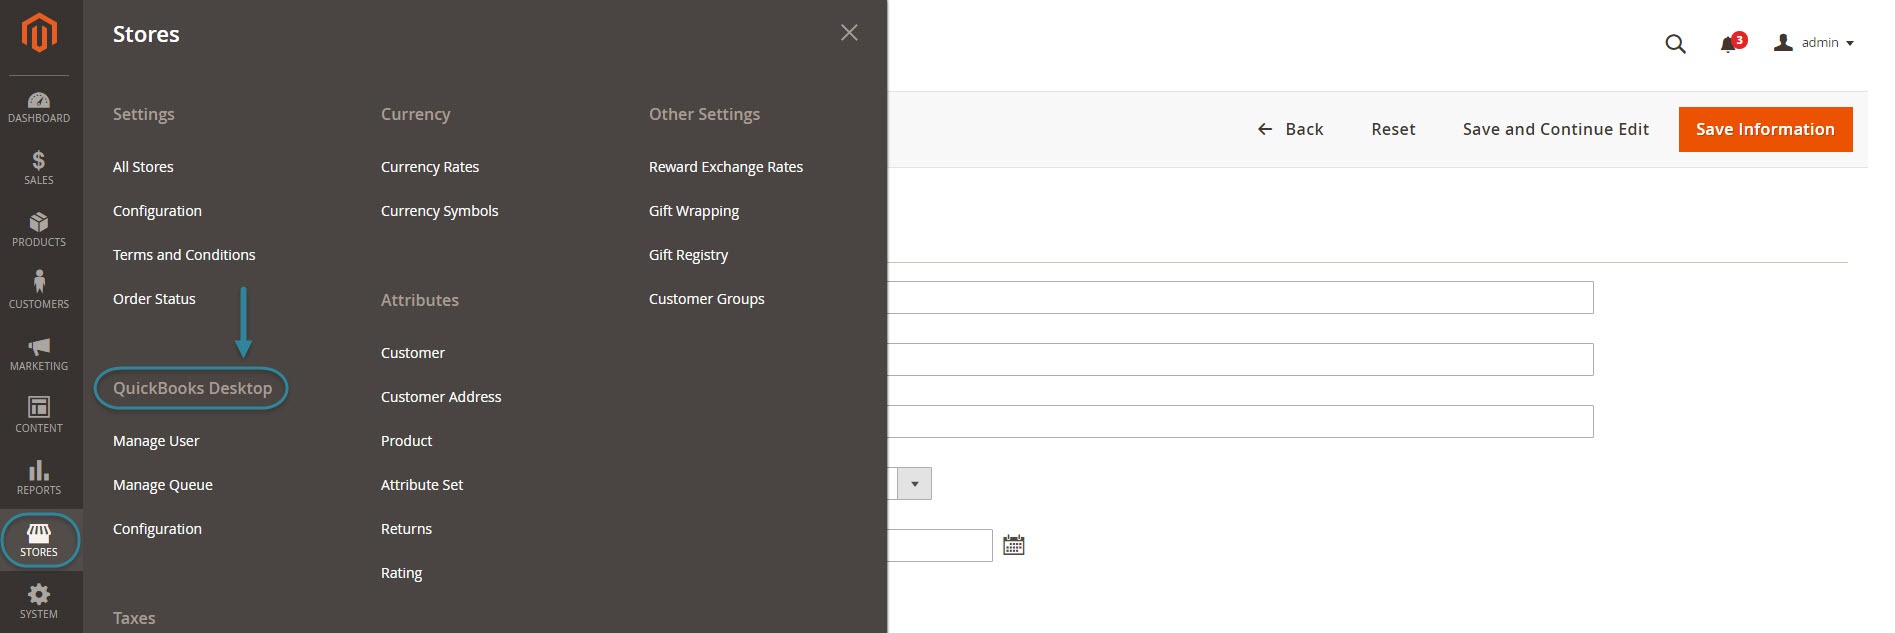Select Manage User under QuickBooks Desktop
Image resolution: width=1895 pixels, height=633 pixels.
tap(156, 441)
